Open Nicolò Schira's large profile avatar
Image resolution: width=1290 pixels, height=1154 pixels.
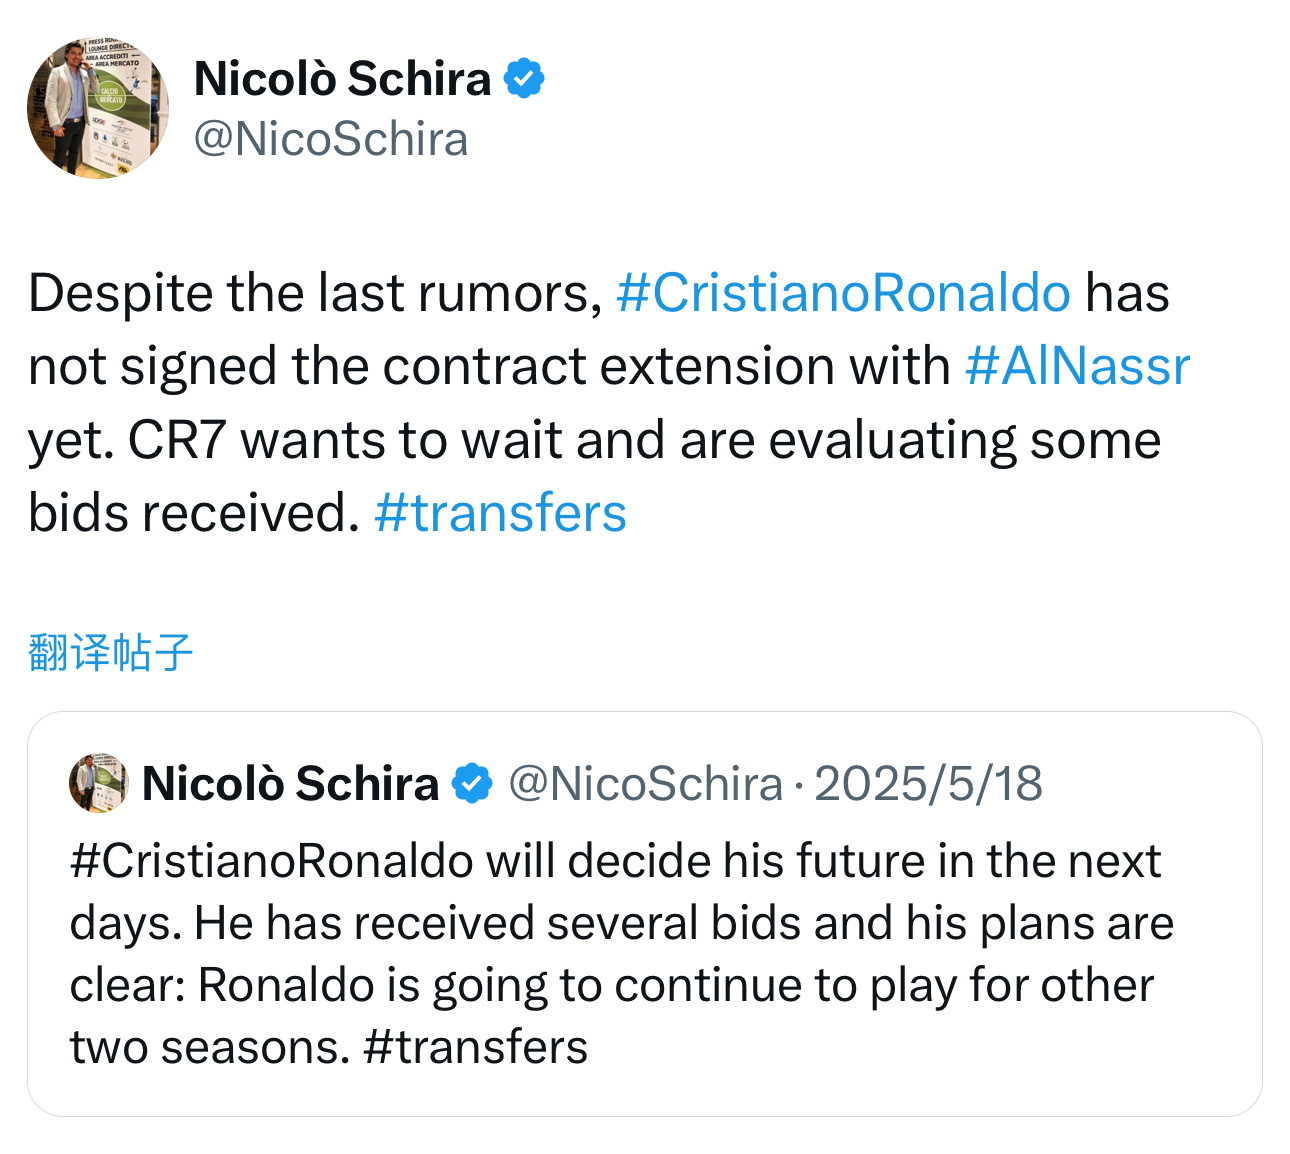[x=97, y=108]
